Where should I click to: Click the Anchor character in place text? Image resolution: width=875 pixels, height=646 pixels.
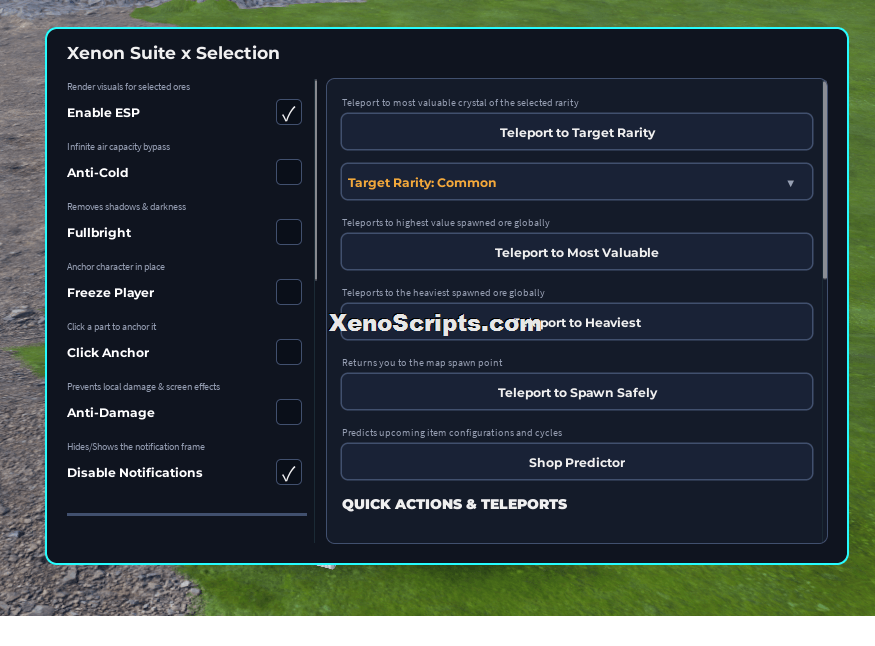click(x=116, y=267)
